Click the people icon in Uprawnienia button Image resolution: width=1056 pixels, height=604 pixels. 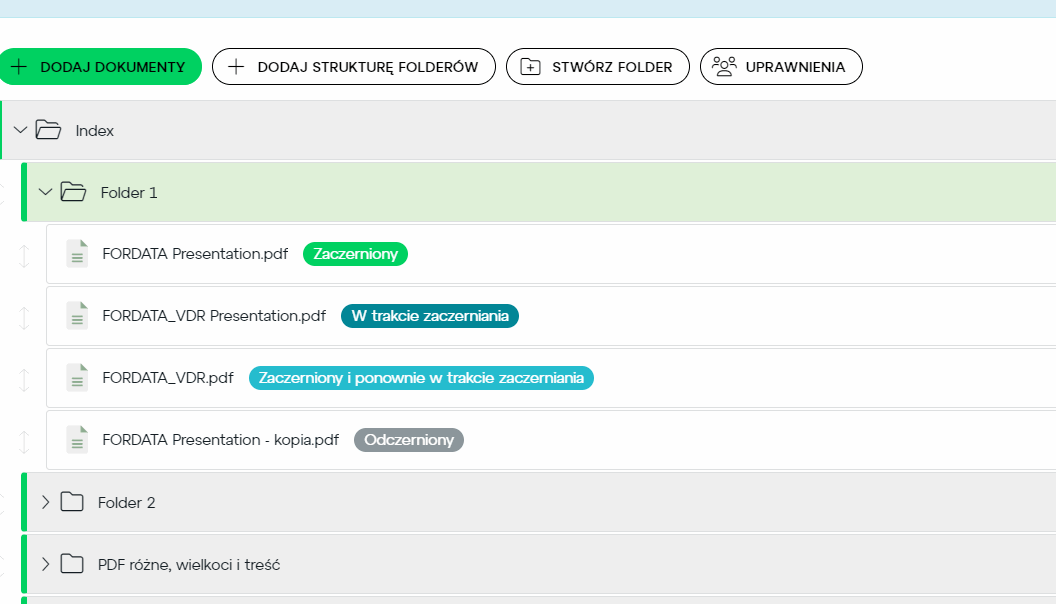click(x=724, y=67)
